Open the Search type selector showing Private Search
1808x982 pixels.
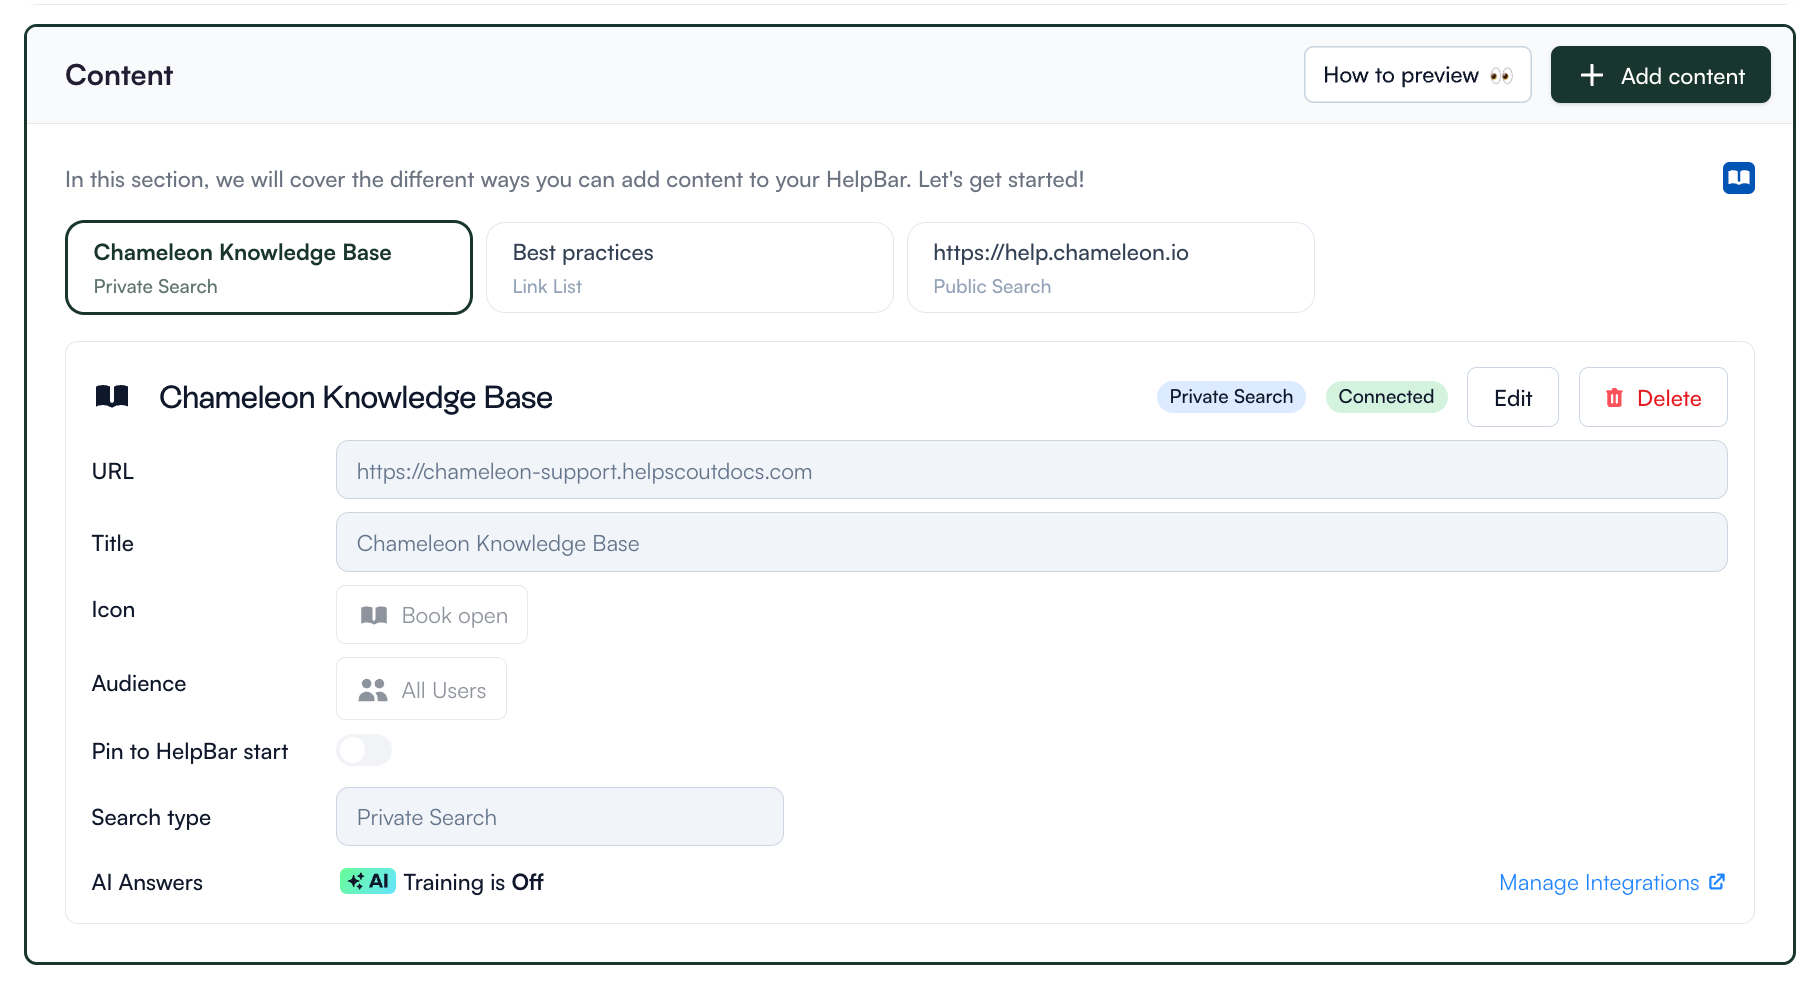coord(559,816)
